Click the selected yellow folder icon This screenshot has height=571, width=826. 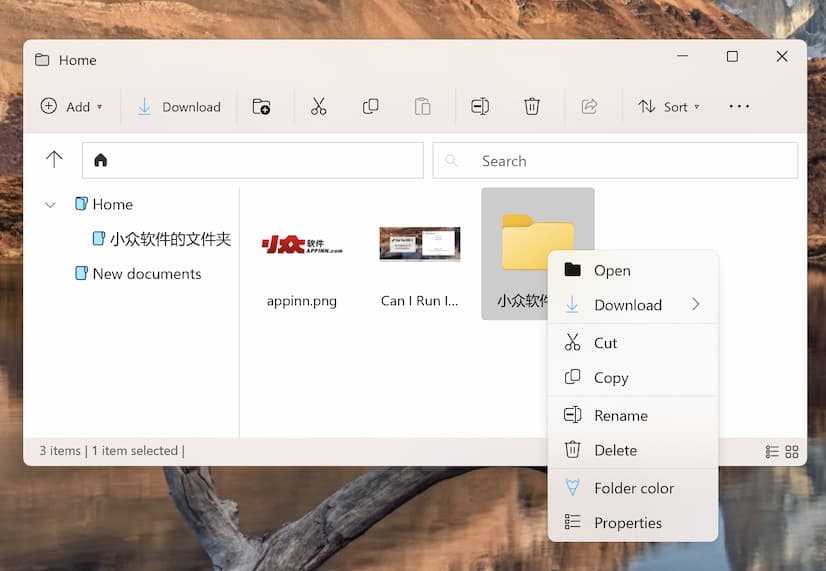point(537,242)
